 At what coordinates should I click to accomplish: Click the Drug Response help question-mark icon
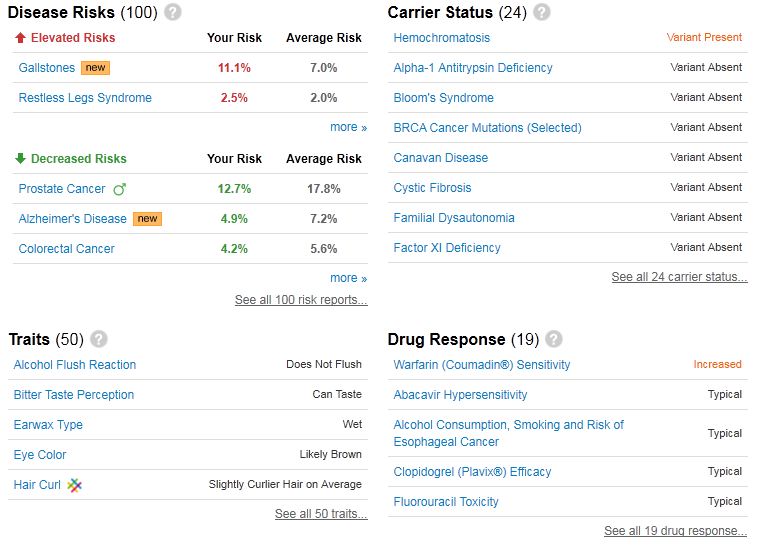554,339
